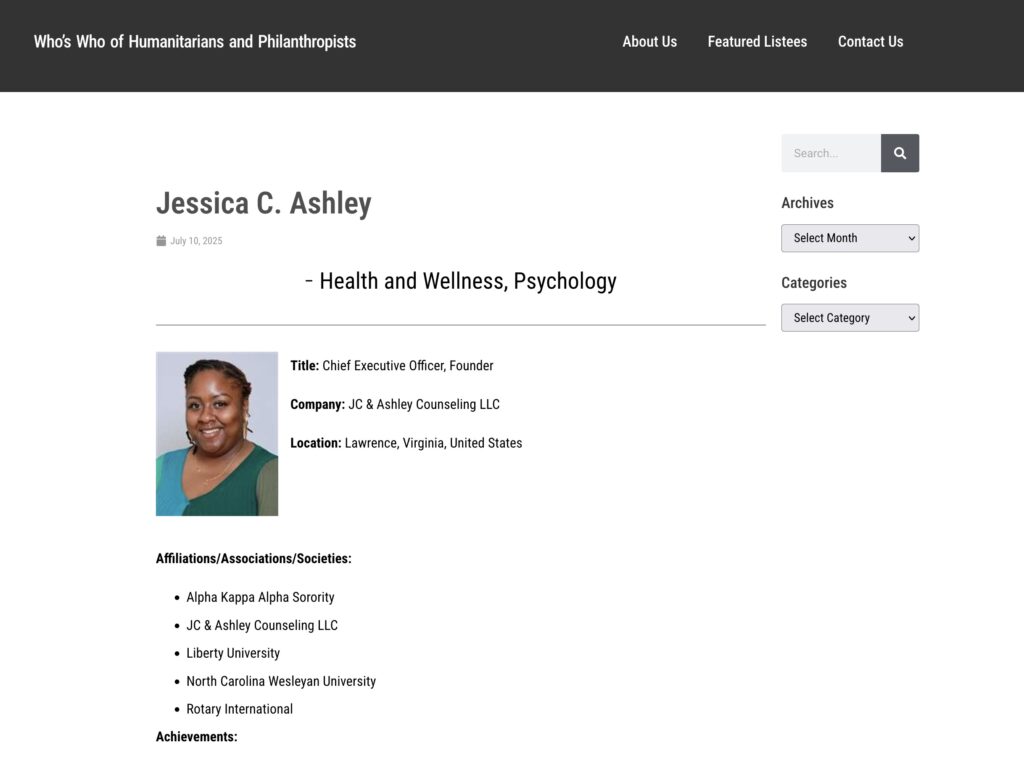This screenshot has width=1024, height=764.
Task: Go to Featured Listees page
Action: (757, 42)
